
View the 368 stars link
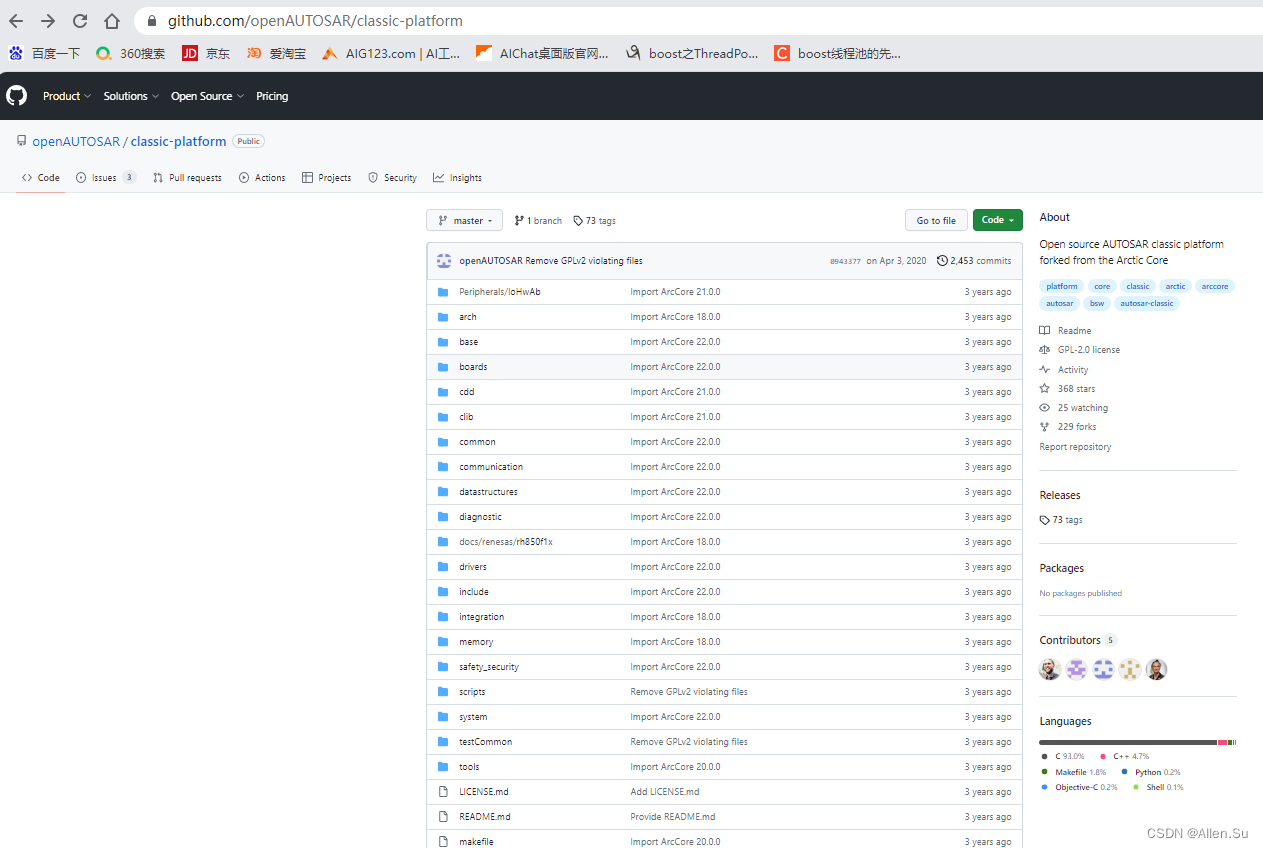coord(1067,389)
